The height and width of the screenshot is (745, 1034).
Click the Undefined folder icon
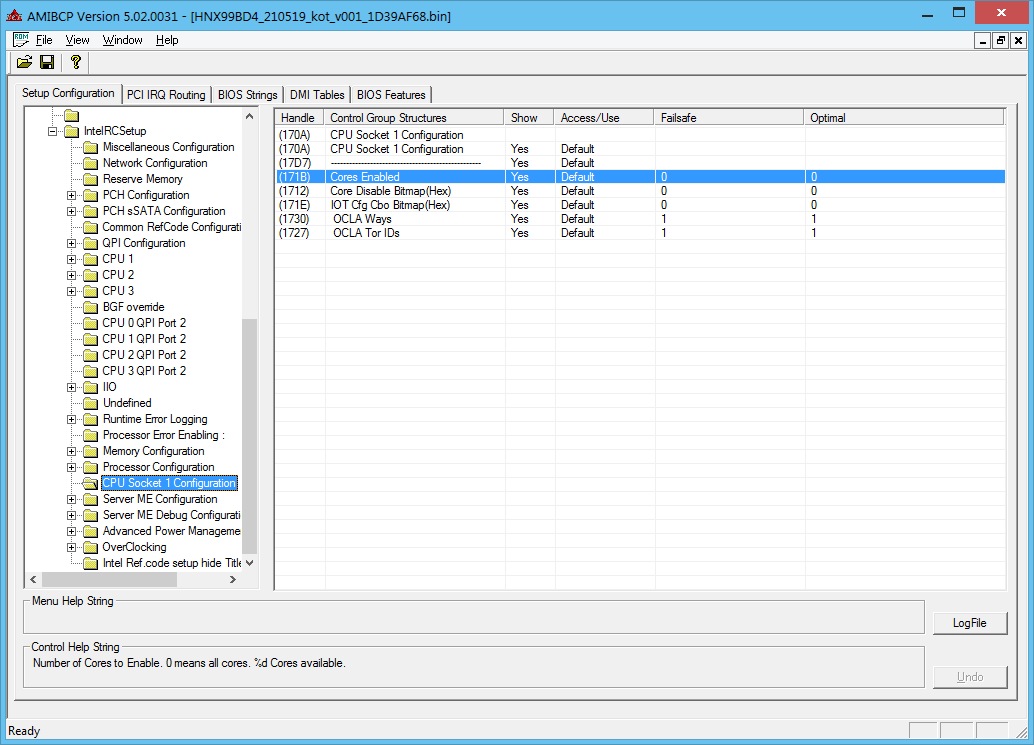[x=91, y=403]
